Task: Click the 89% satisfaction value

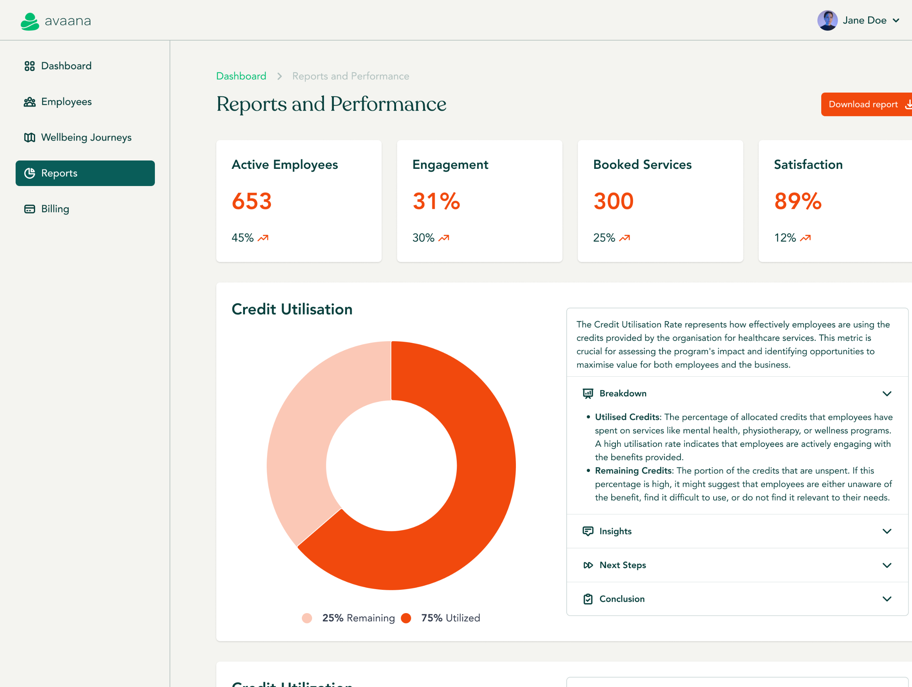Action: coord(798,201)
